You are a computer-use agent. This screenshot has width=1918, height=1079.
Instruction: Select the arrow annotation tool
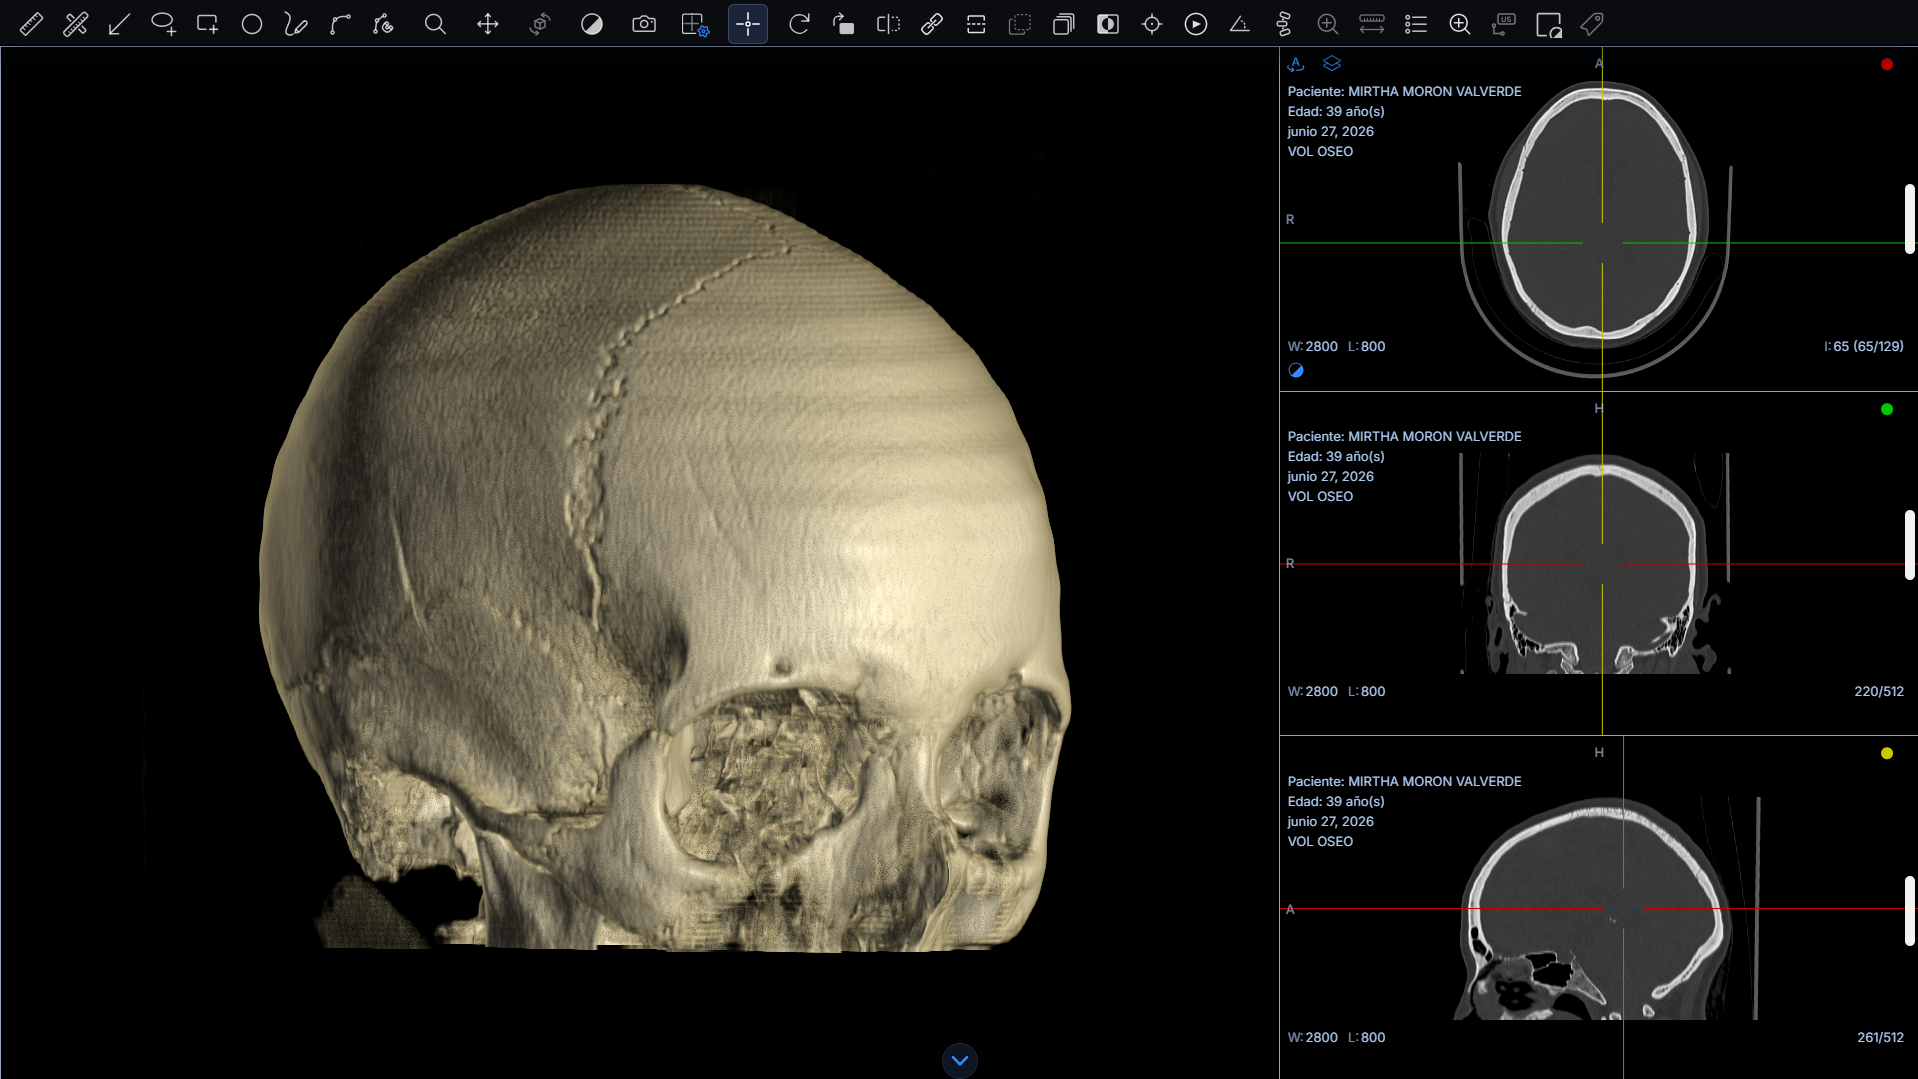119,24
